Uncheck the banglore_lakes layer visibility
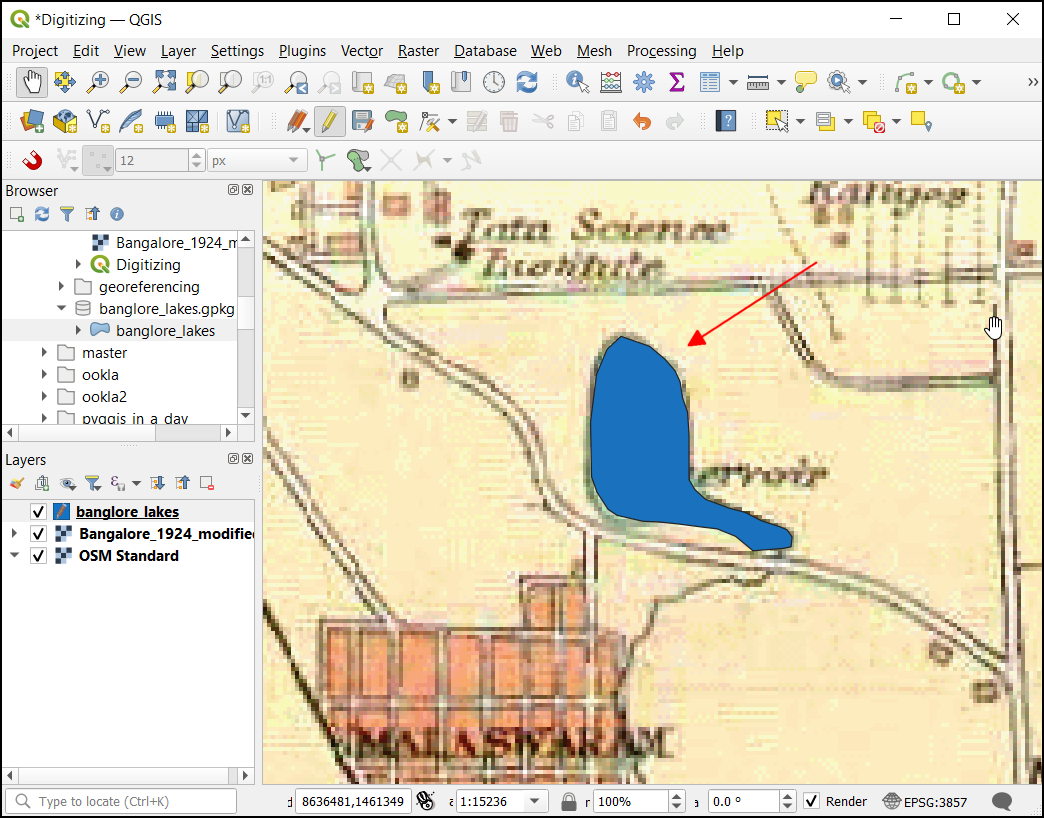 coord(38,512)
